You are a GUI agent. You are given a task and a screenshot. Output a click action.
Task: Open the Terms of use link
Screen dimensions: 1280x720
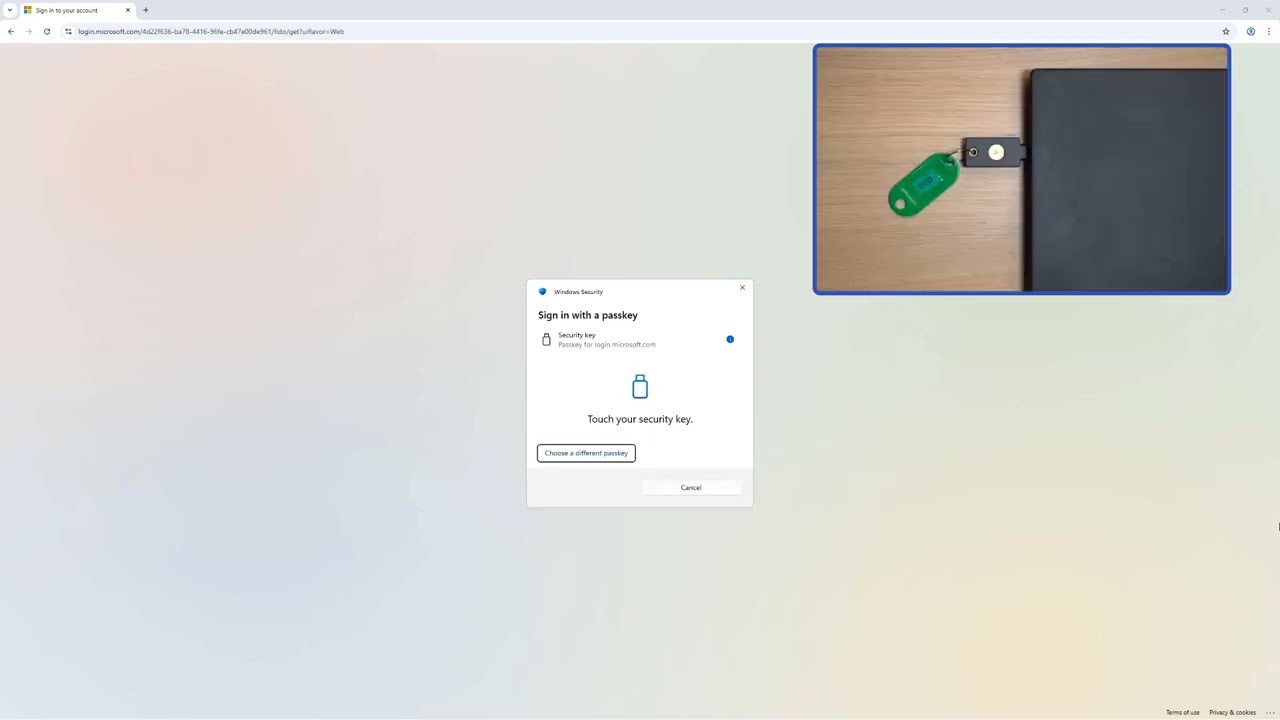pyautogui.click(x=1183, y=712)
